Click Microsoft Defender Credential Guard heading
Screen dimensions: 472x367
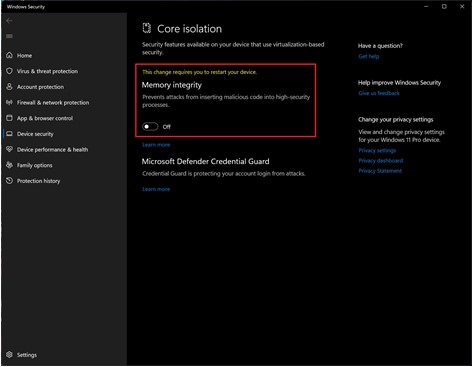(205, 161)
